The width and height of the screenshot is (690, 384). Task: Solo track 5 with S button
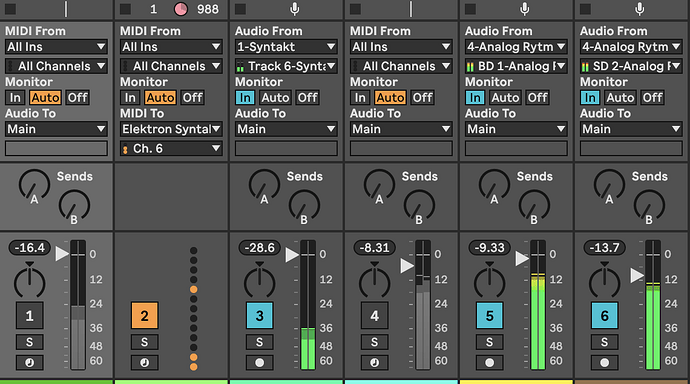point(489,342)
